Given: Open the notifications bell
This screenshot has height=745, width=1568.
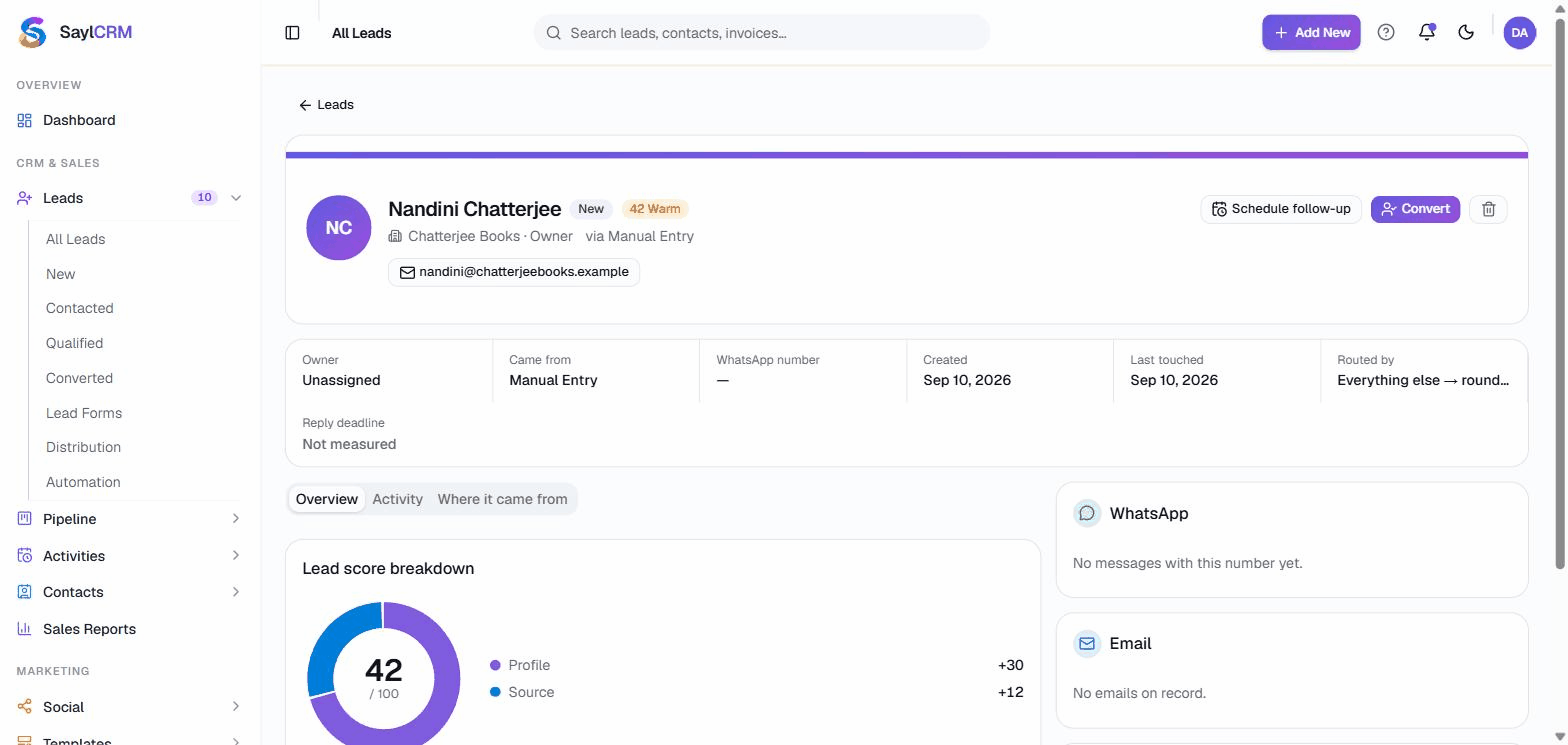Looking at the screenshot, I should click(x=1427, y=32).
